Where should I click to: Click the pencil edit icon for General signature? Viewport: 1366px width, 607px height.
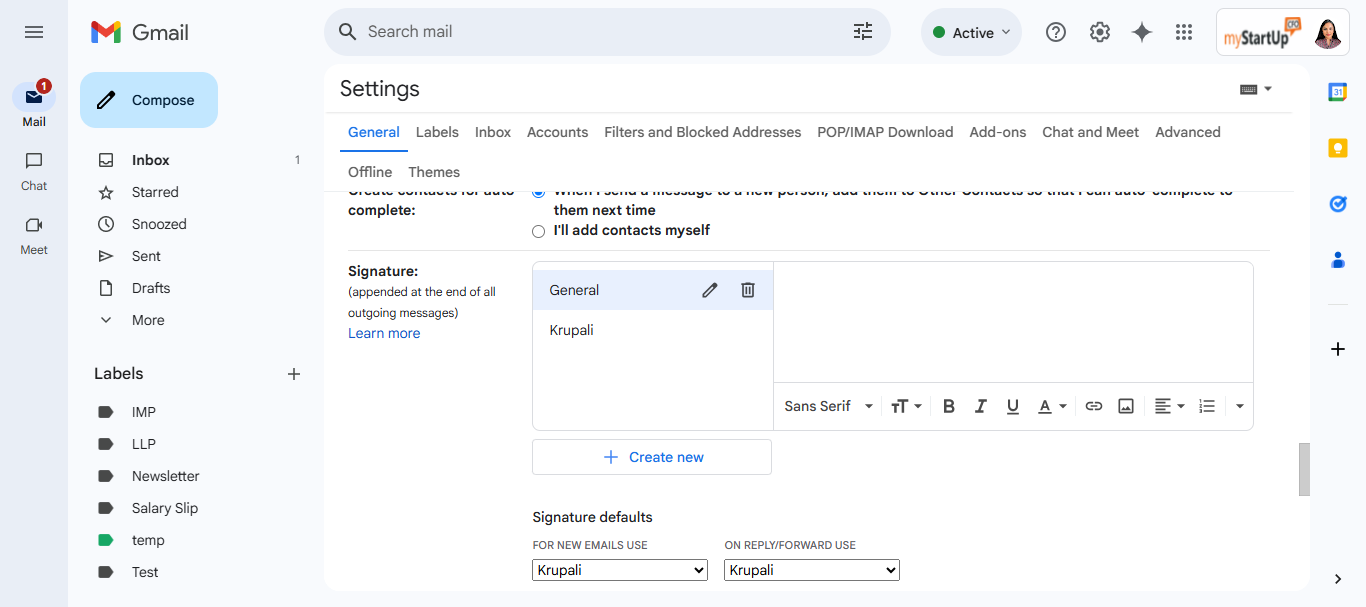(710, 290)
